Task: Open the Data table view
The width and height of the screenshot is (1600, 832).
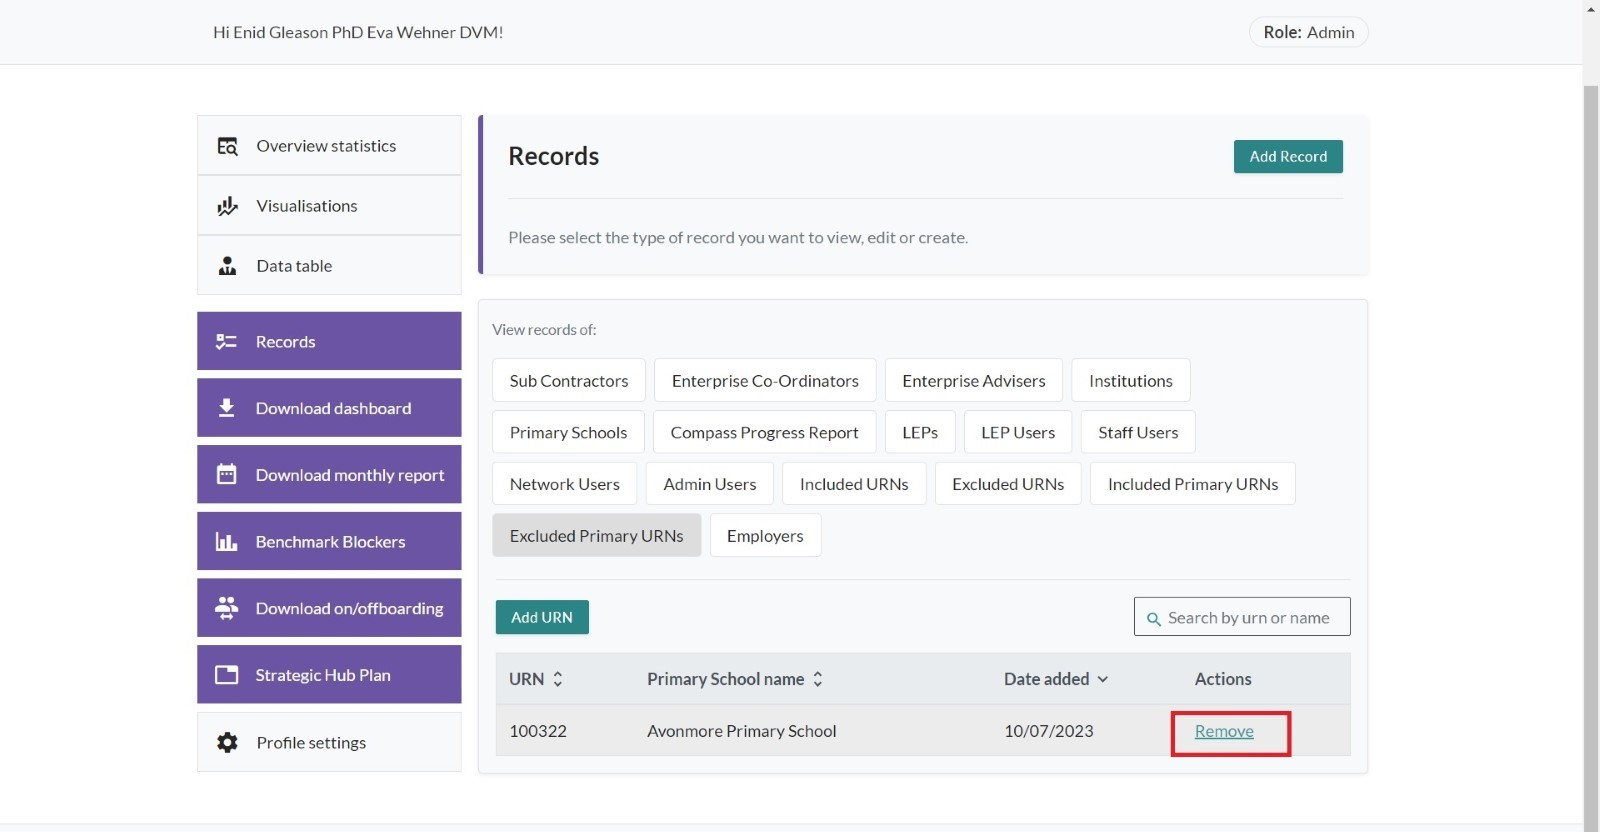Action: (x=329, y=266)
